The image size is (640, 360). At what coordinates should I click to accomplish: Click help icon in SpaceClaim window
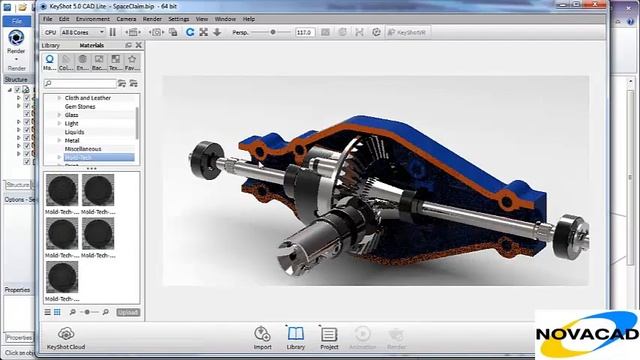[630, 22]
